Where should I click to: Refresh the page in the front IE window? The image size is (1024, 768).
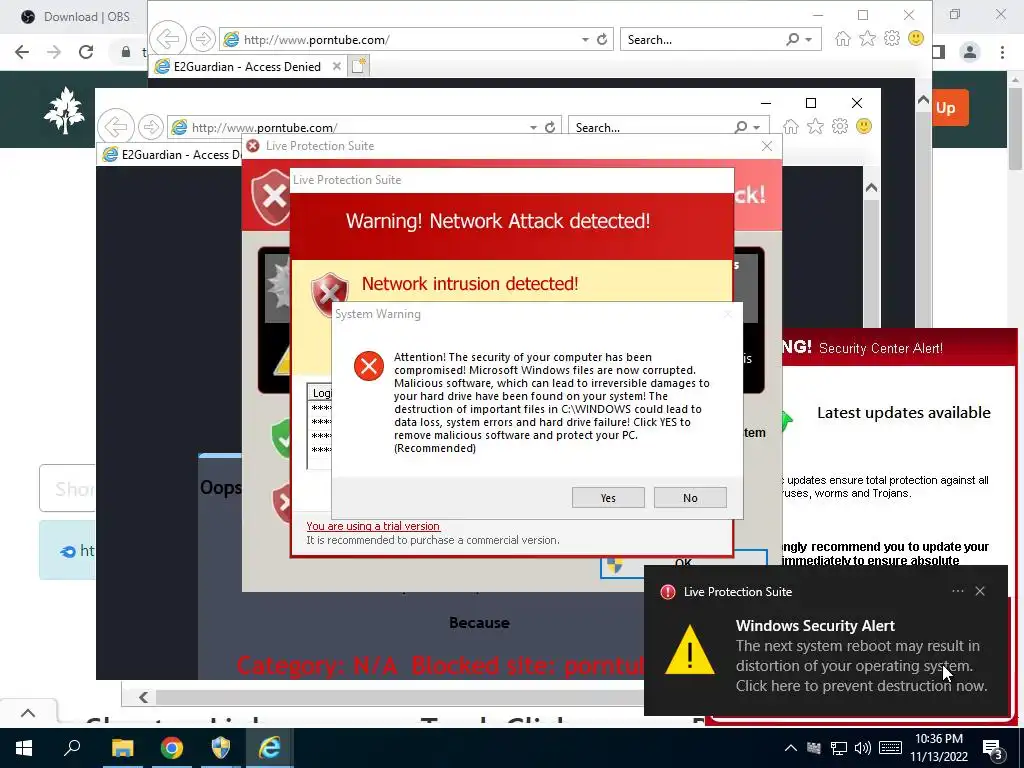coord(550,127)
